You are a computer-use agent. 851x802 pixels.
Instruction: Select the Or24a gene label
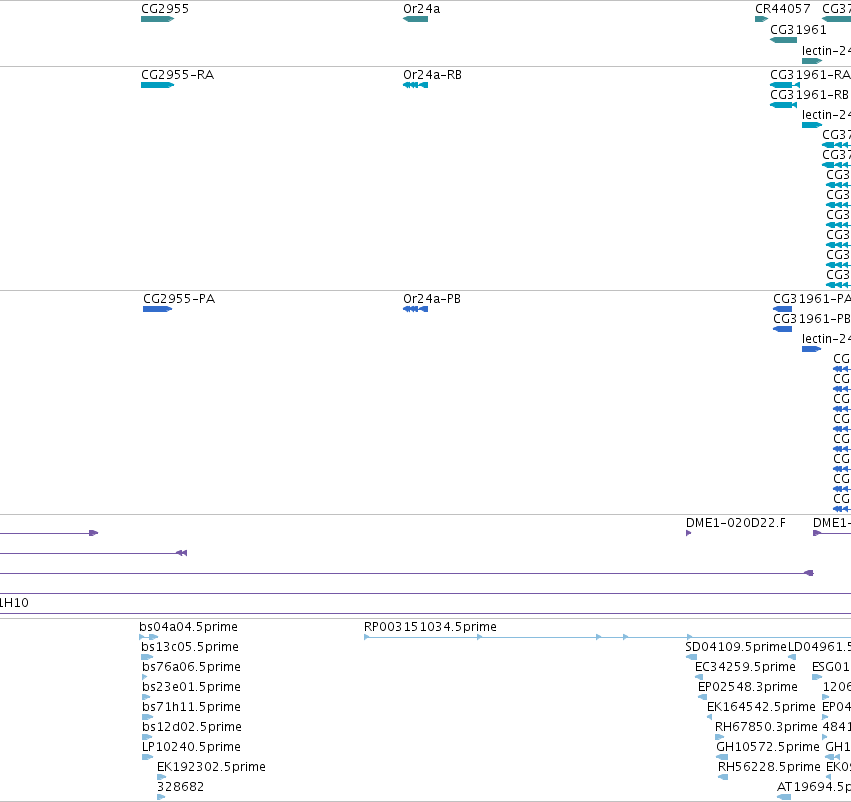422,9
